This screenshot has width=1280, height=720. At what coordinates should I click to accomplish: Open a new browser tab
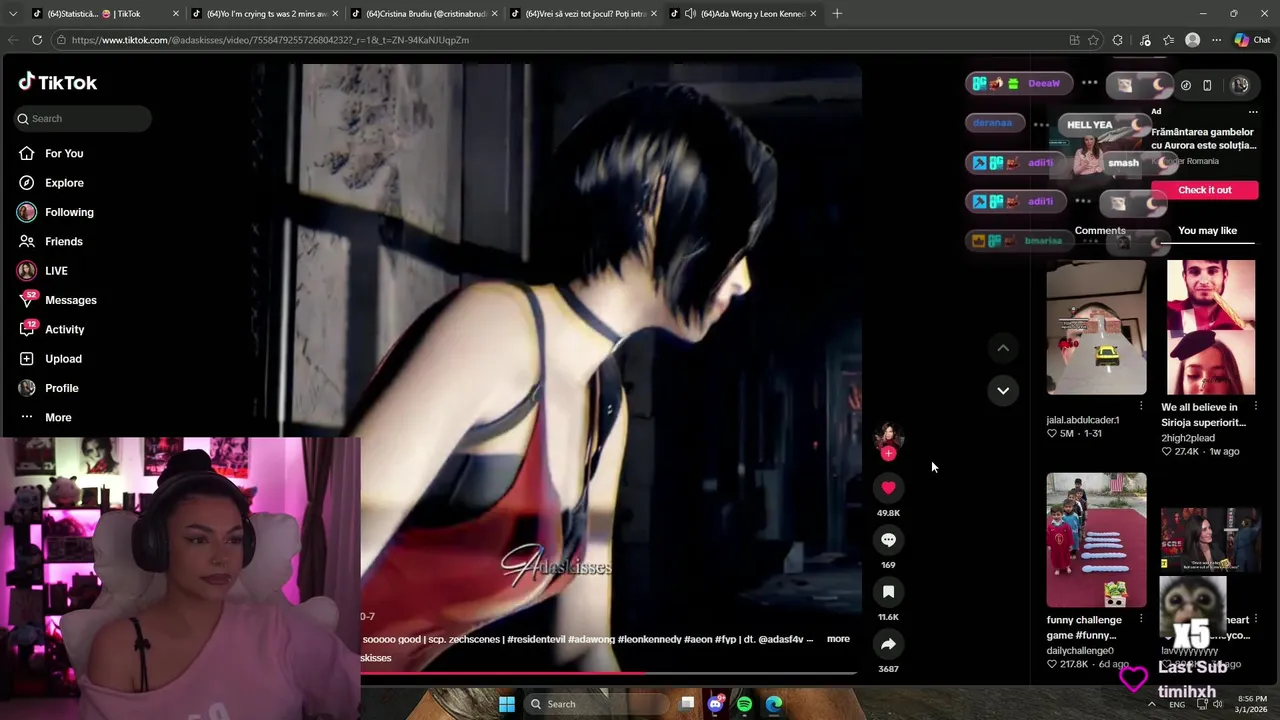click(837, 14)
